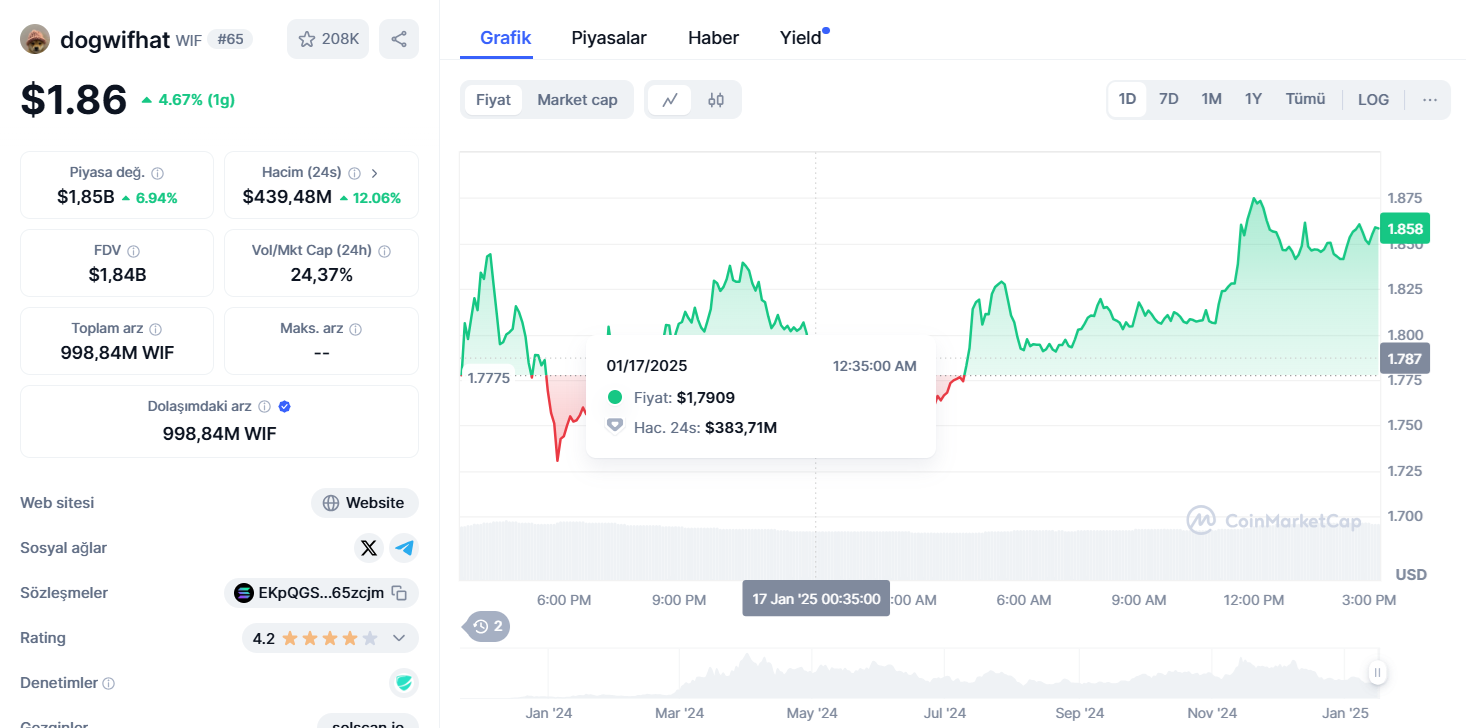Screen dimensions: 1466x728
Task: Click the $1,85B market cap value
Action: click(x=86, y=197)
